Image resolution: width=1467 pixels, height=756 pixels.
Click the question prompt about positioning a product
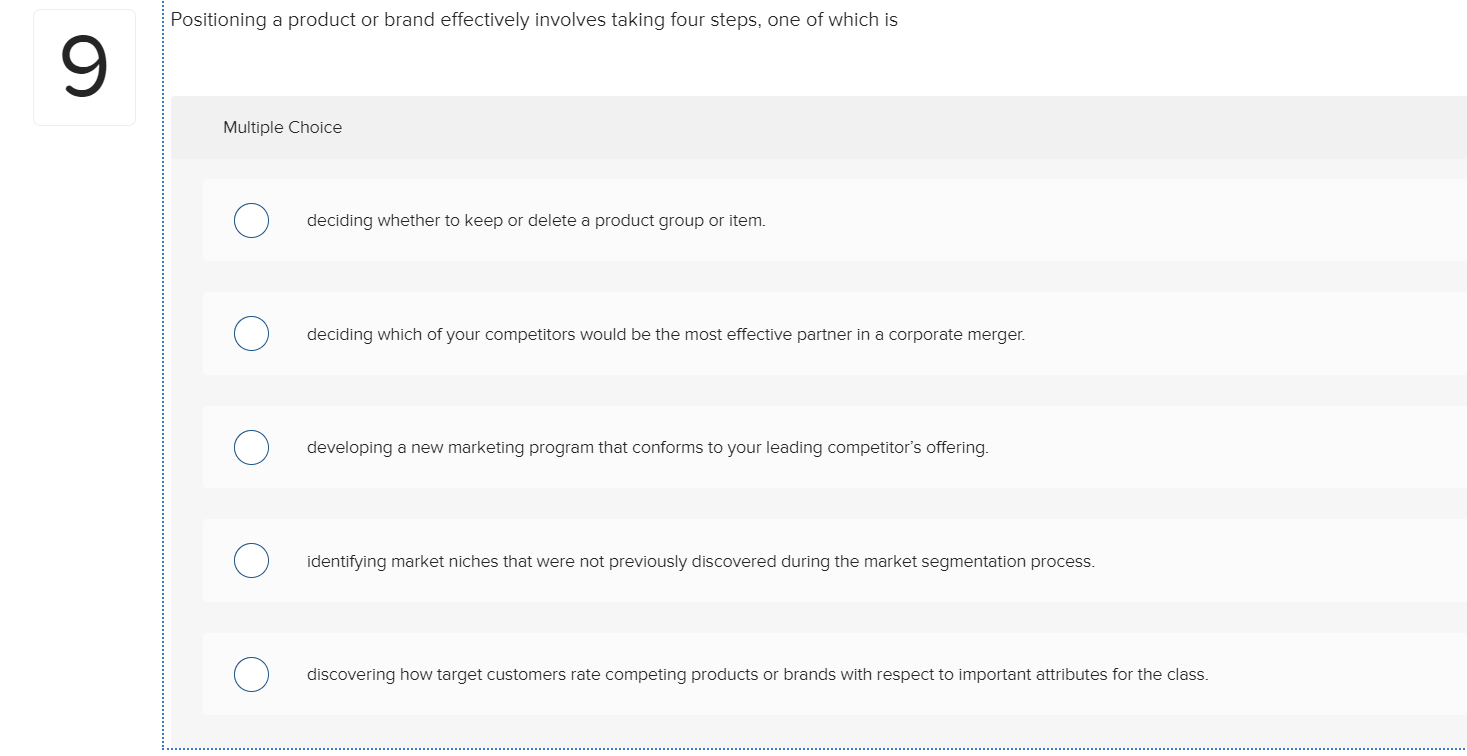pyautogui.click(x=533, y=19)
